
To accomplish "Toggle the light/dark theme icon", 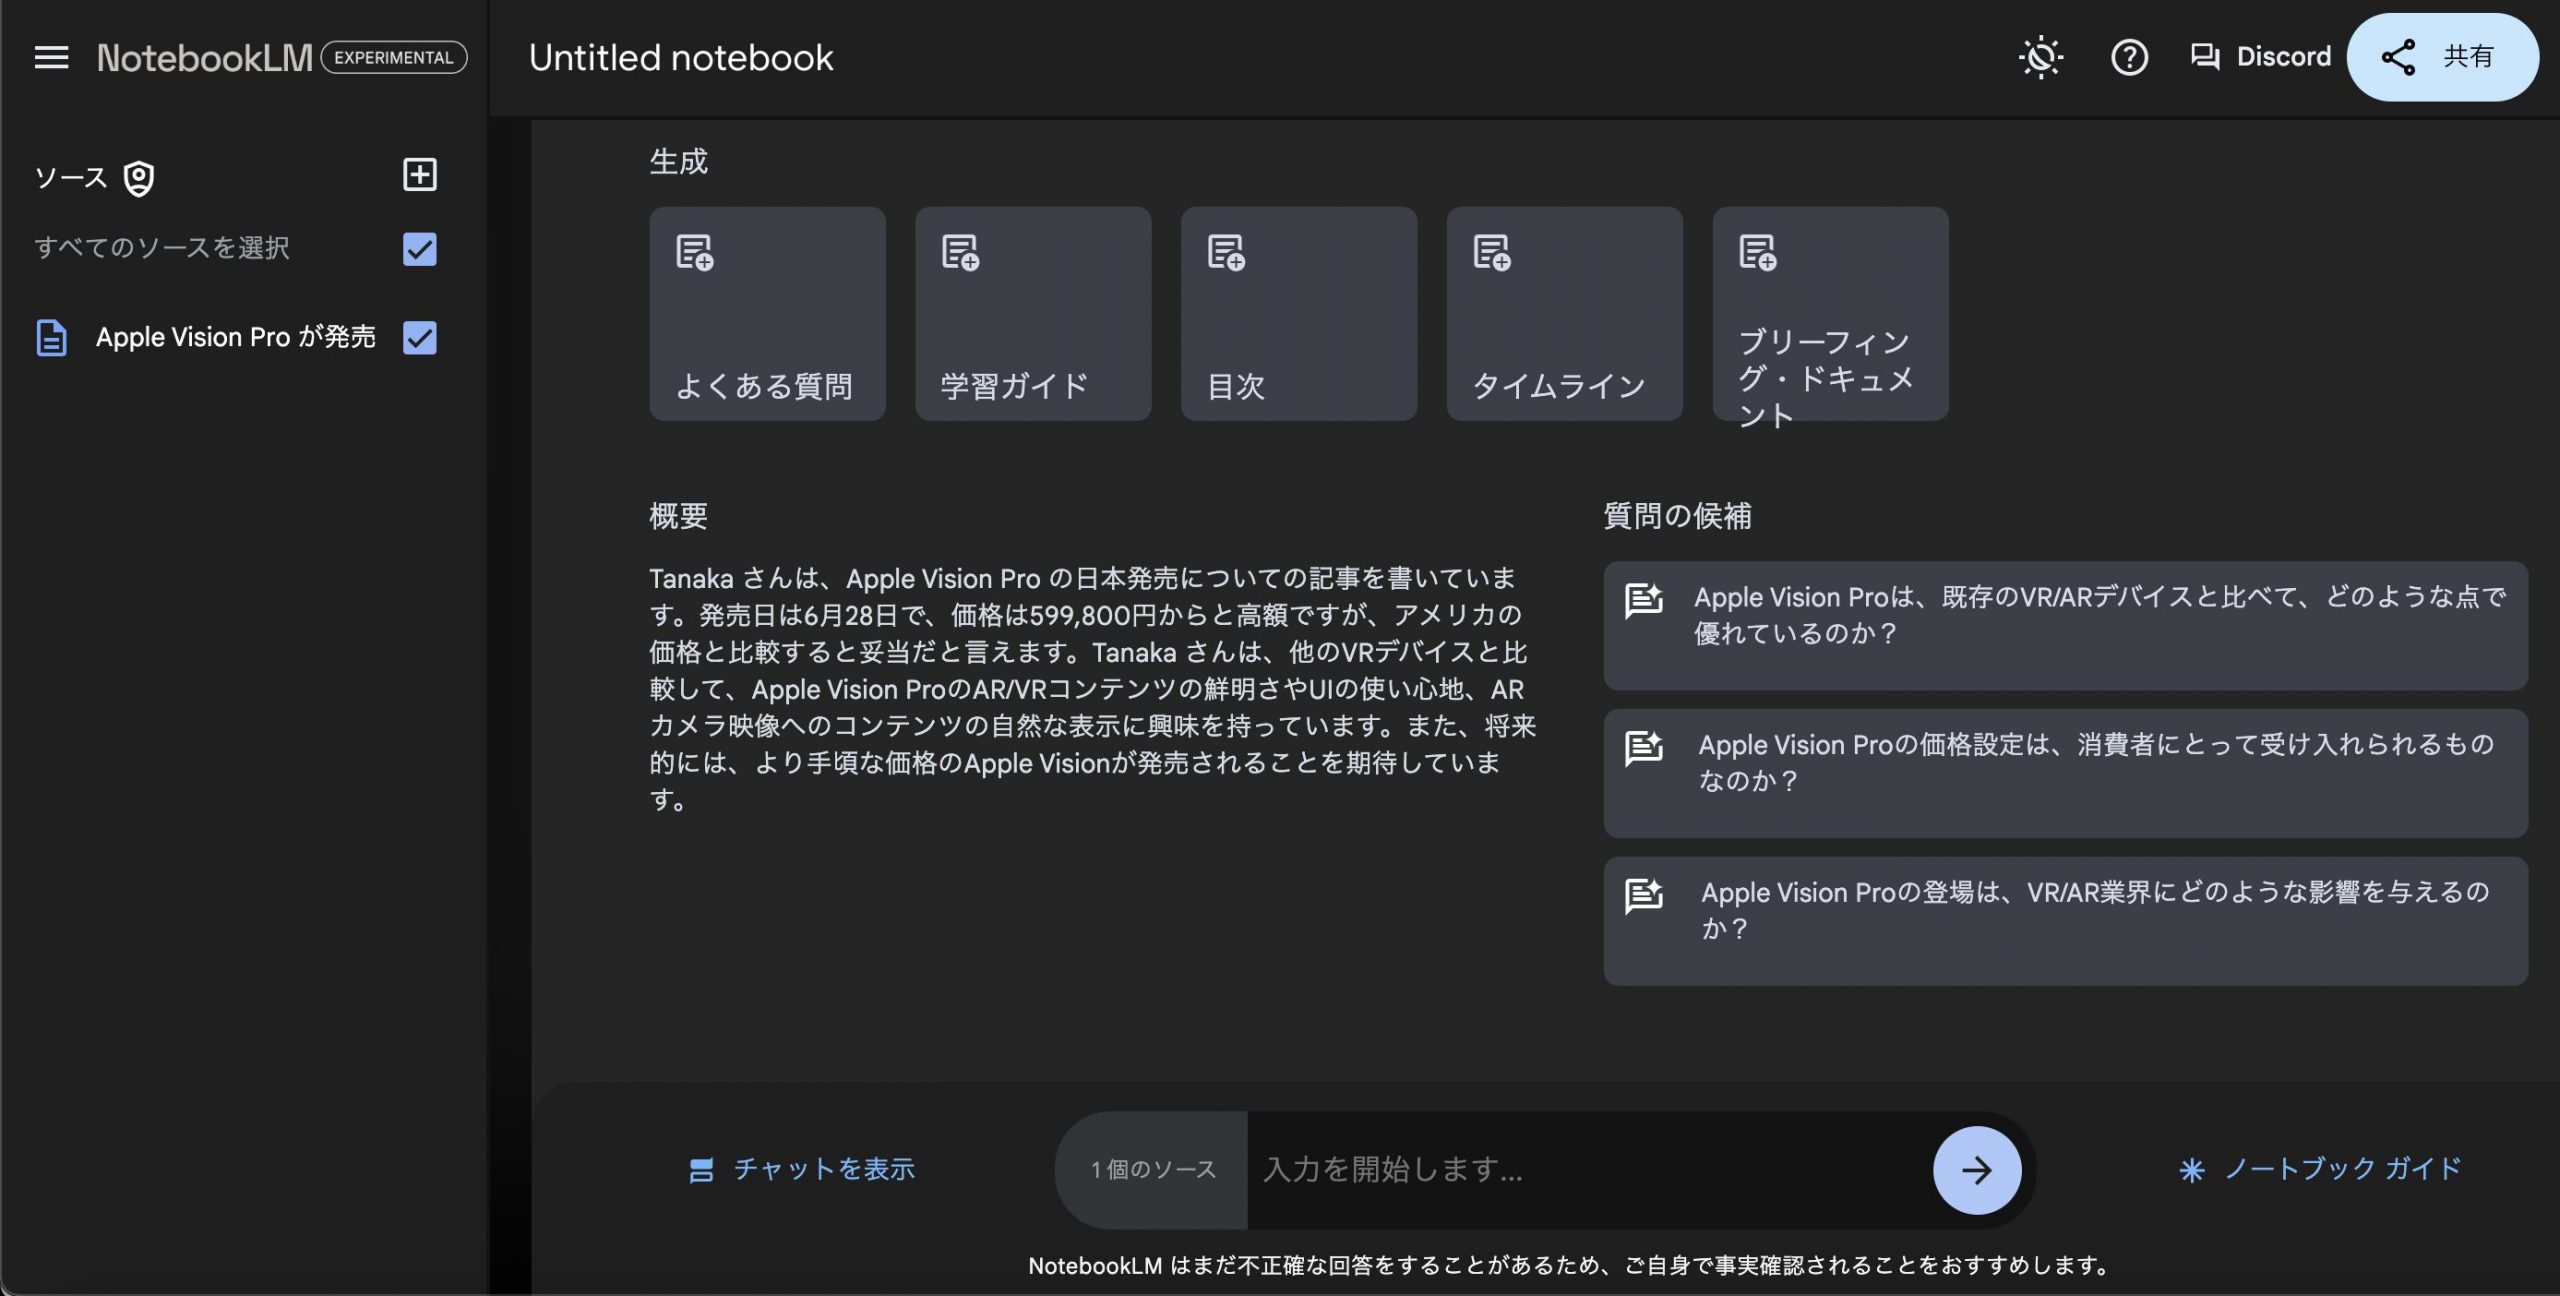I will pyautogui.click(x=2040, y=57).
